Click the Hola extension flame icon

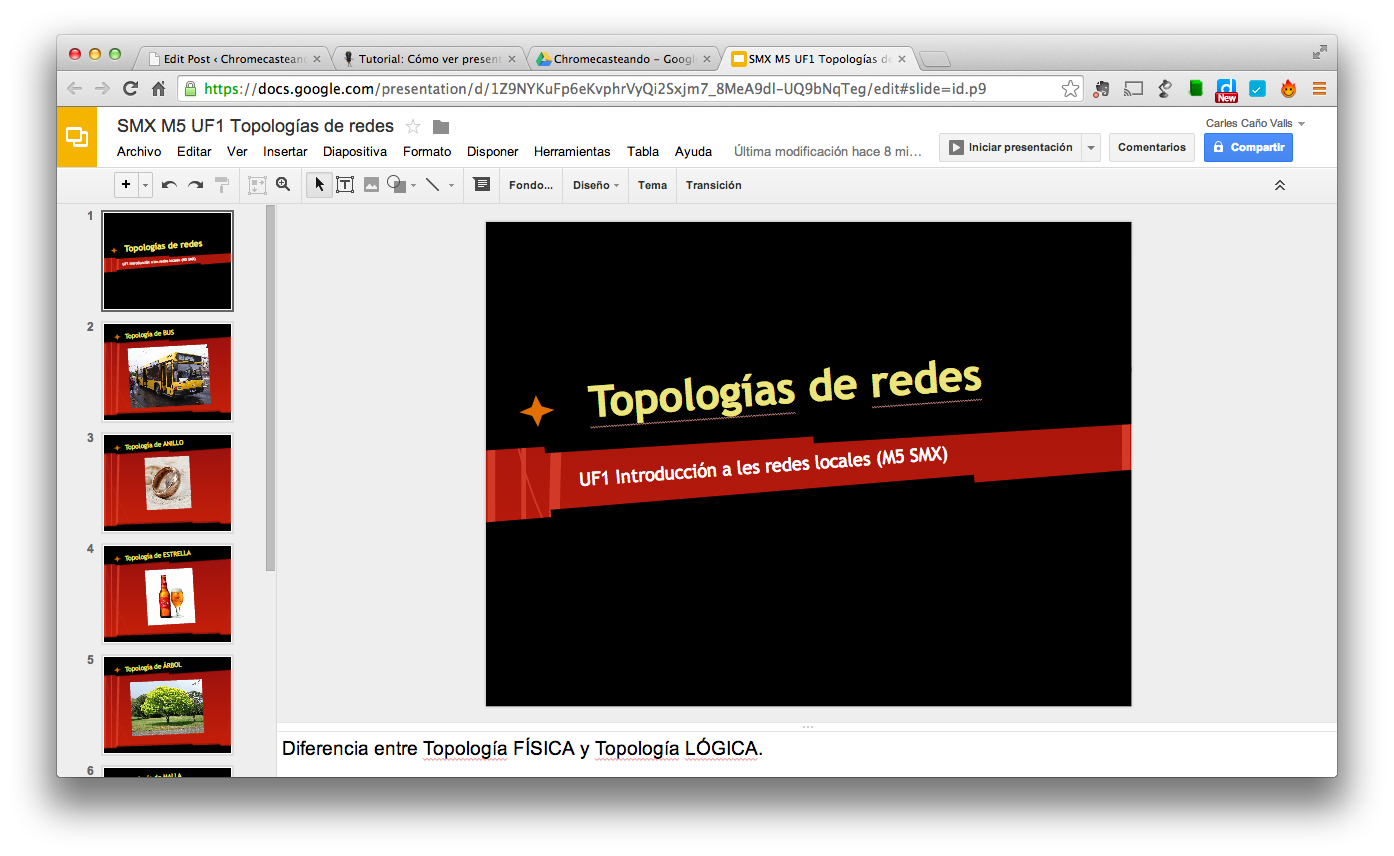coord(1288,89)
